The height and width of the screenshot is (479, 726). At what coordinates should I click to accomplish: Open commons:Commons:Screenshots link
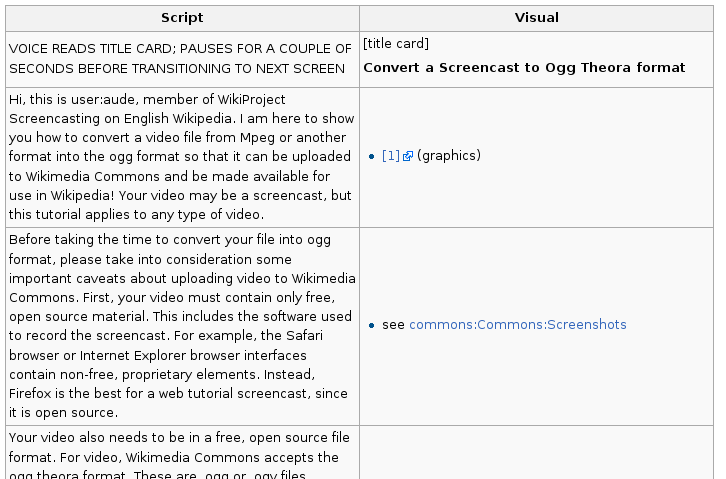pyautogui.click(x=518, y=325)
